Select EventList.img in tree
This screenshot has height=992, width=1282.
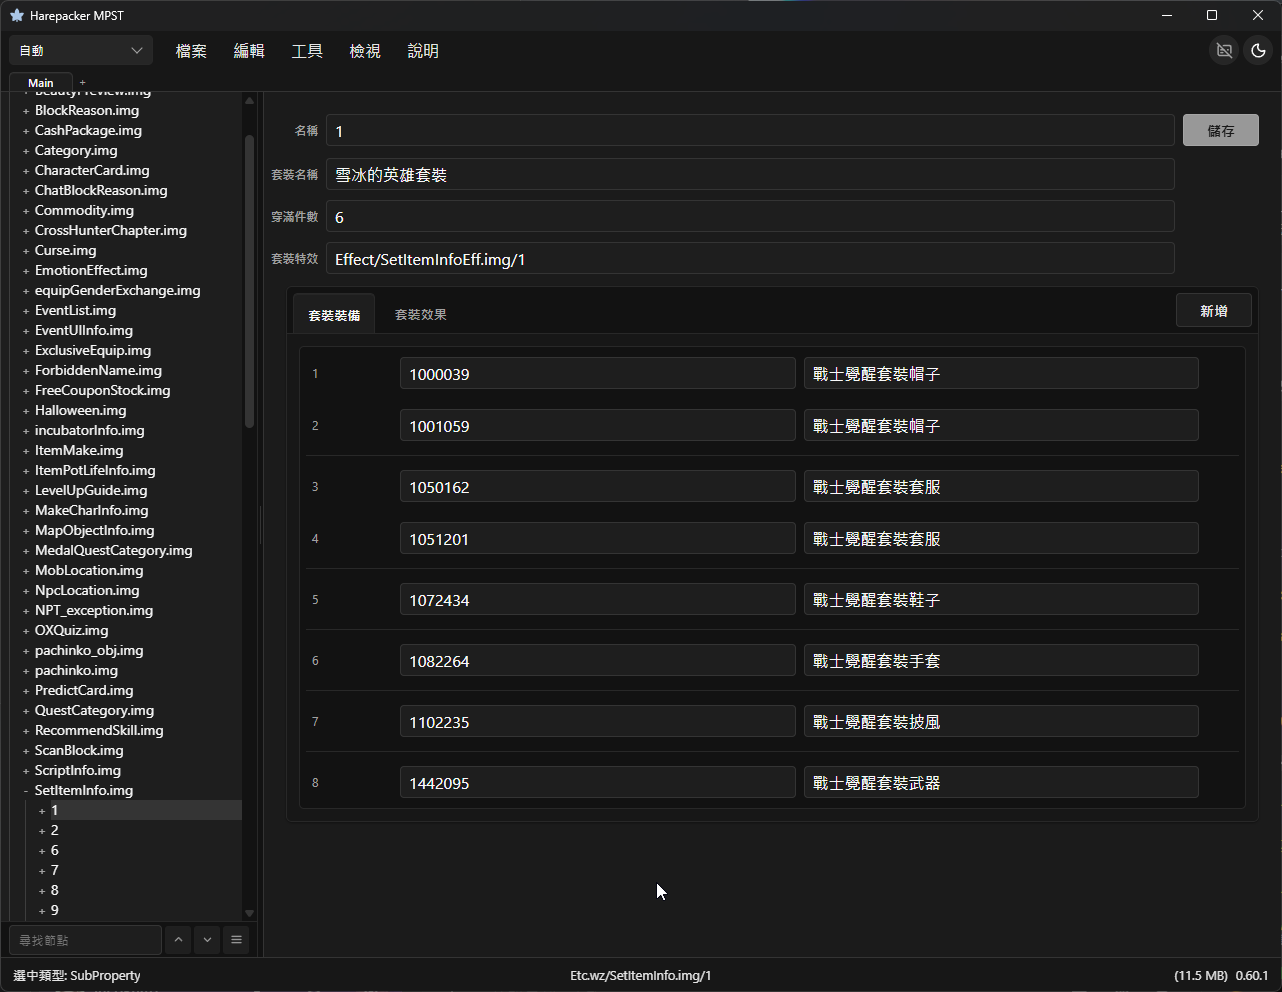[75, 310]
